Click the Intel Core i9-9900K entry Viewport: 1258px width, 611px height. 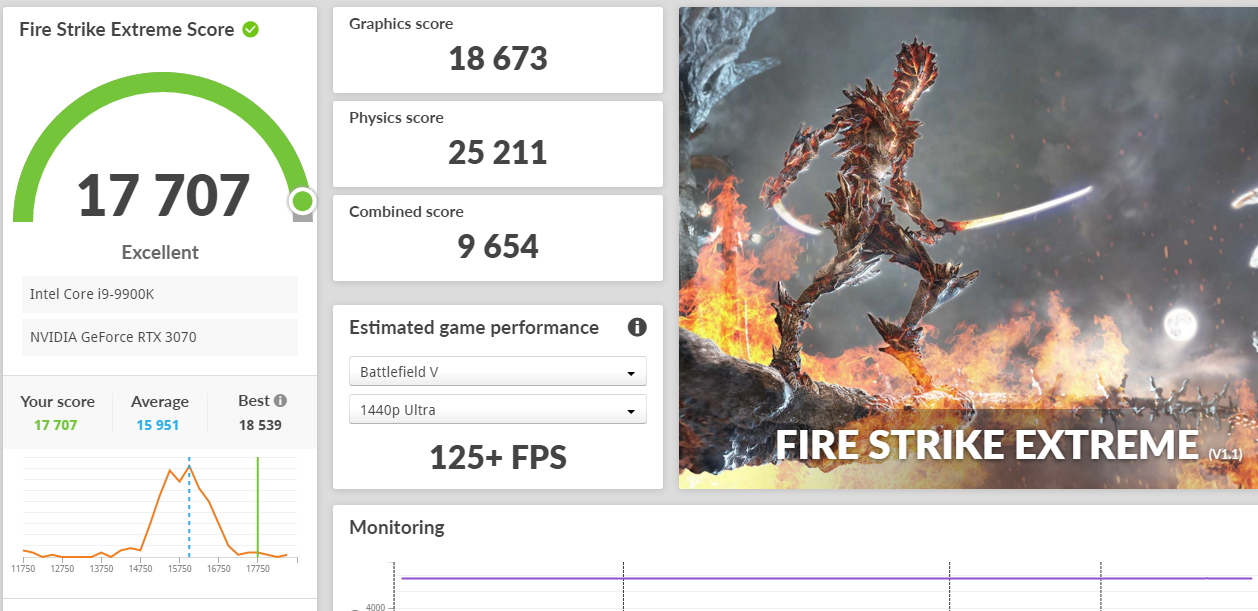click(x=160, y=294)
